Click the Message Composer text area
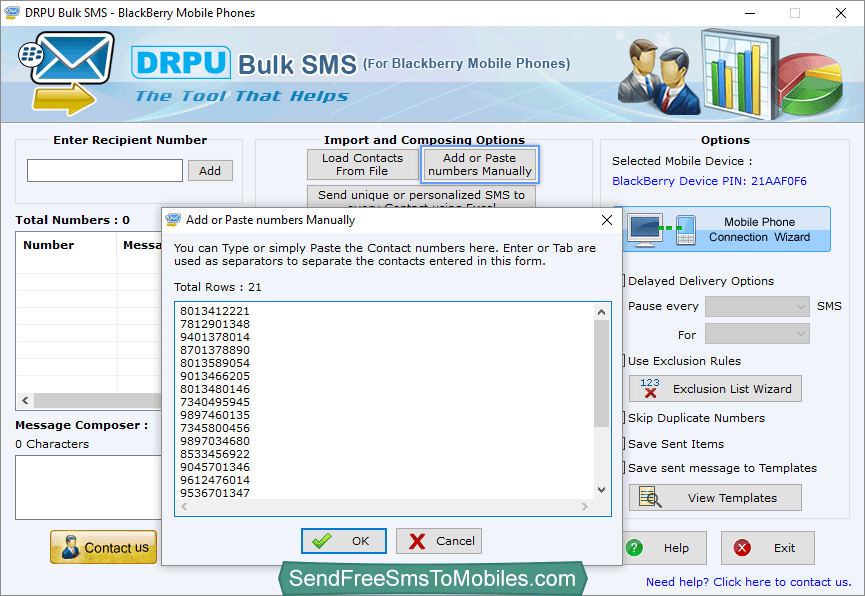 [x=88, y=487]
